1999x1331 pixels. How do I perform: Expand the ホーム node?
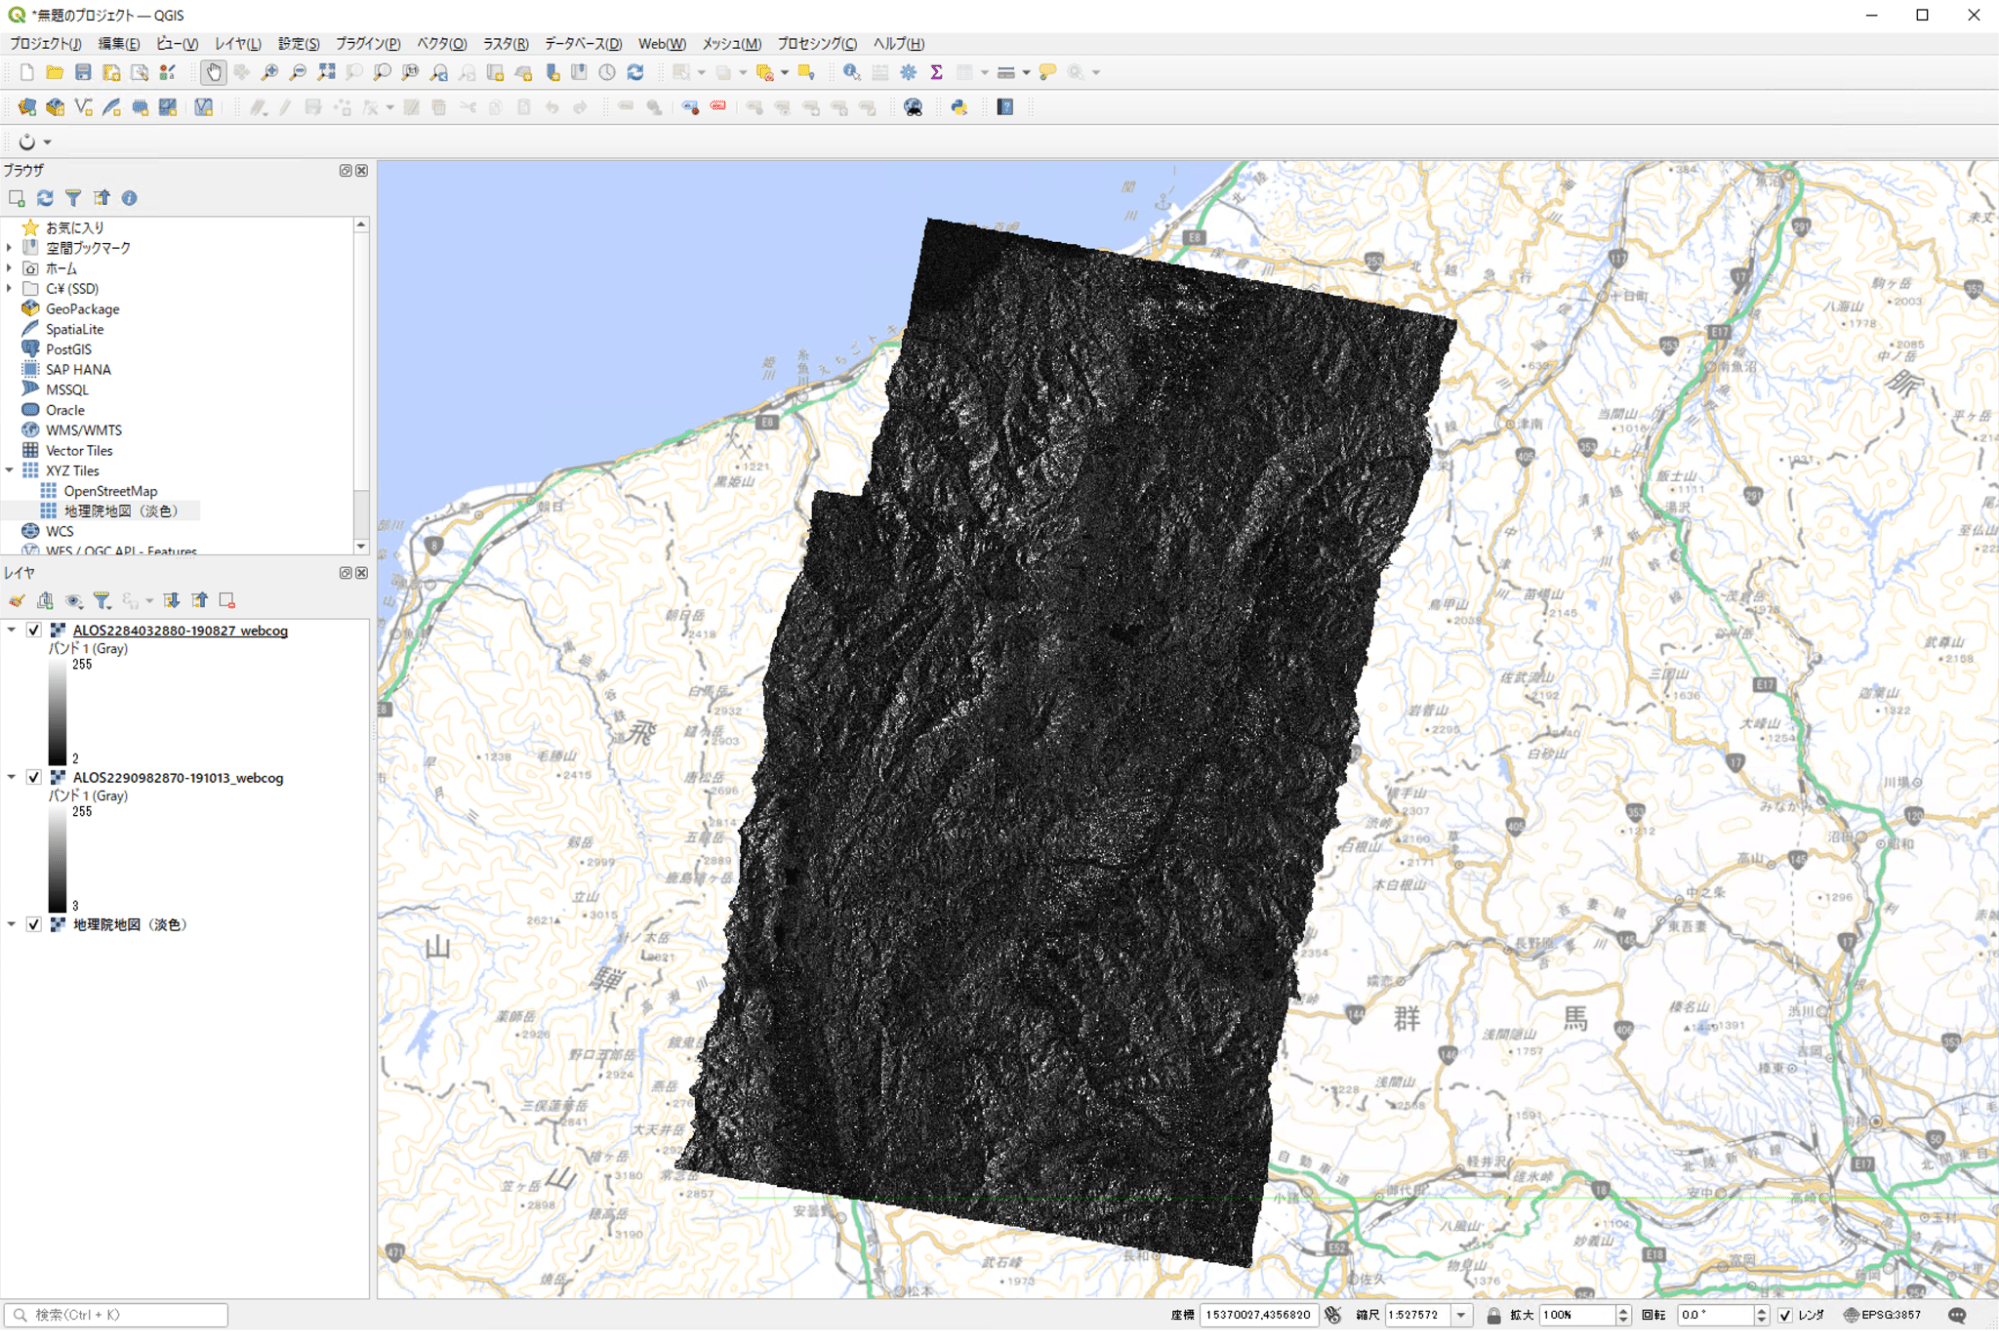[x=10, y=268]
